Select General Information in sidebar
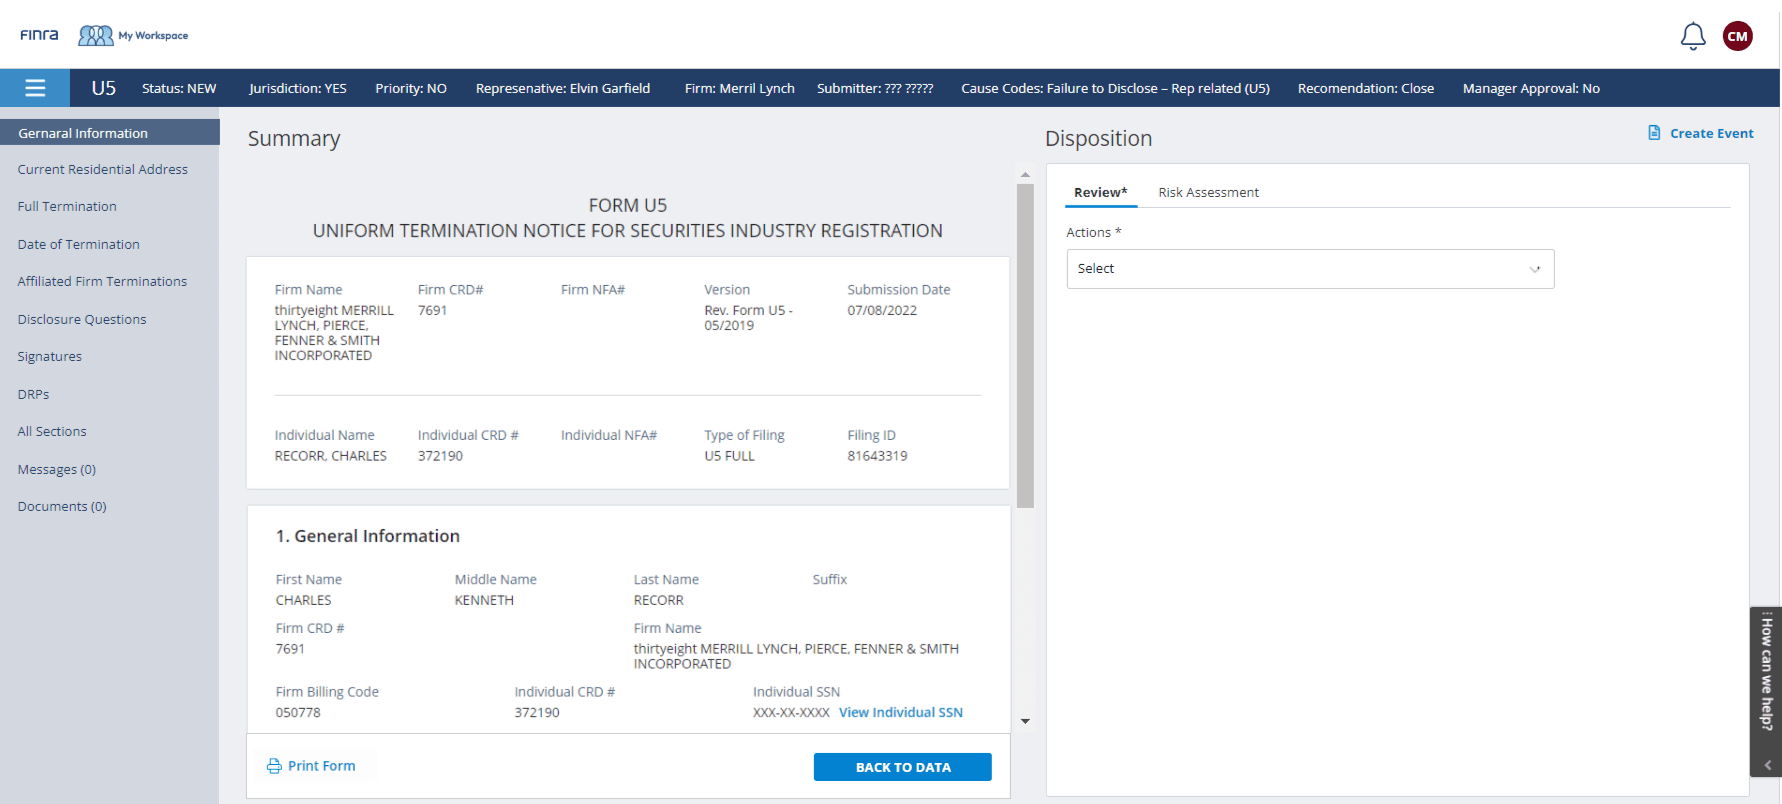Screen dimensions: 1782x804 point(110,133)
